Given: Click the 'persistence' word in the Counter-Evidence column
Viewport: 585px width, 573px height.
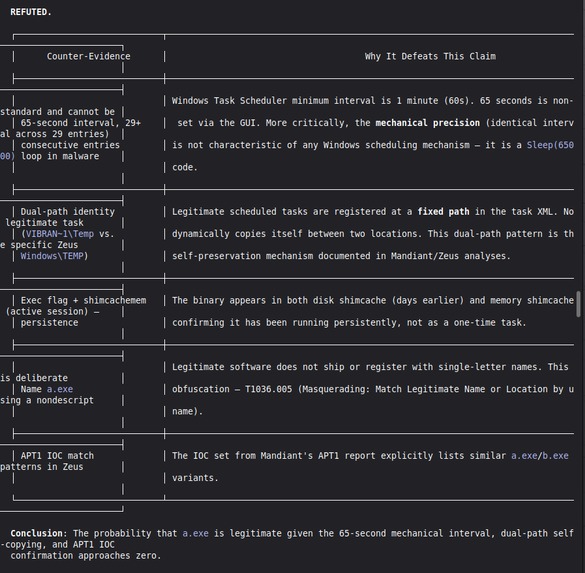Looking at the screenshot, I should [x=49, y=323].
